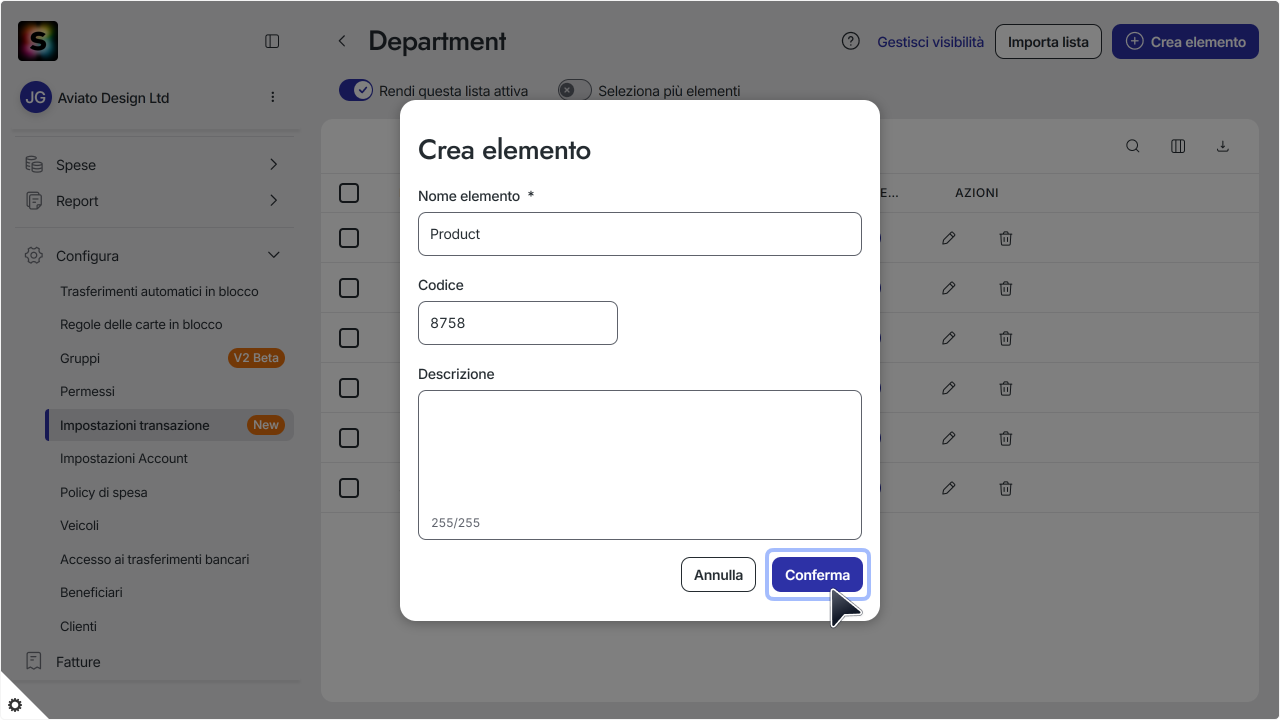Focus the Codice field containing 8758
The width and height of the screenshot is (1280, 720).
point(518,323)
